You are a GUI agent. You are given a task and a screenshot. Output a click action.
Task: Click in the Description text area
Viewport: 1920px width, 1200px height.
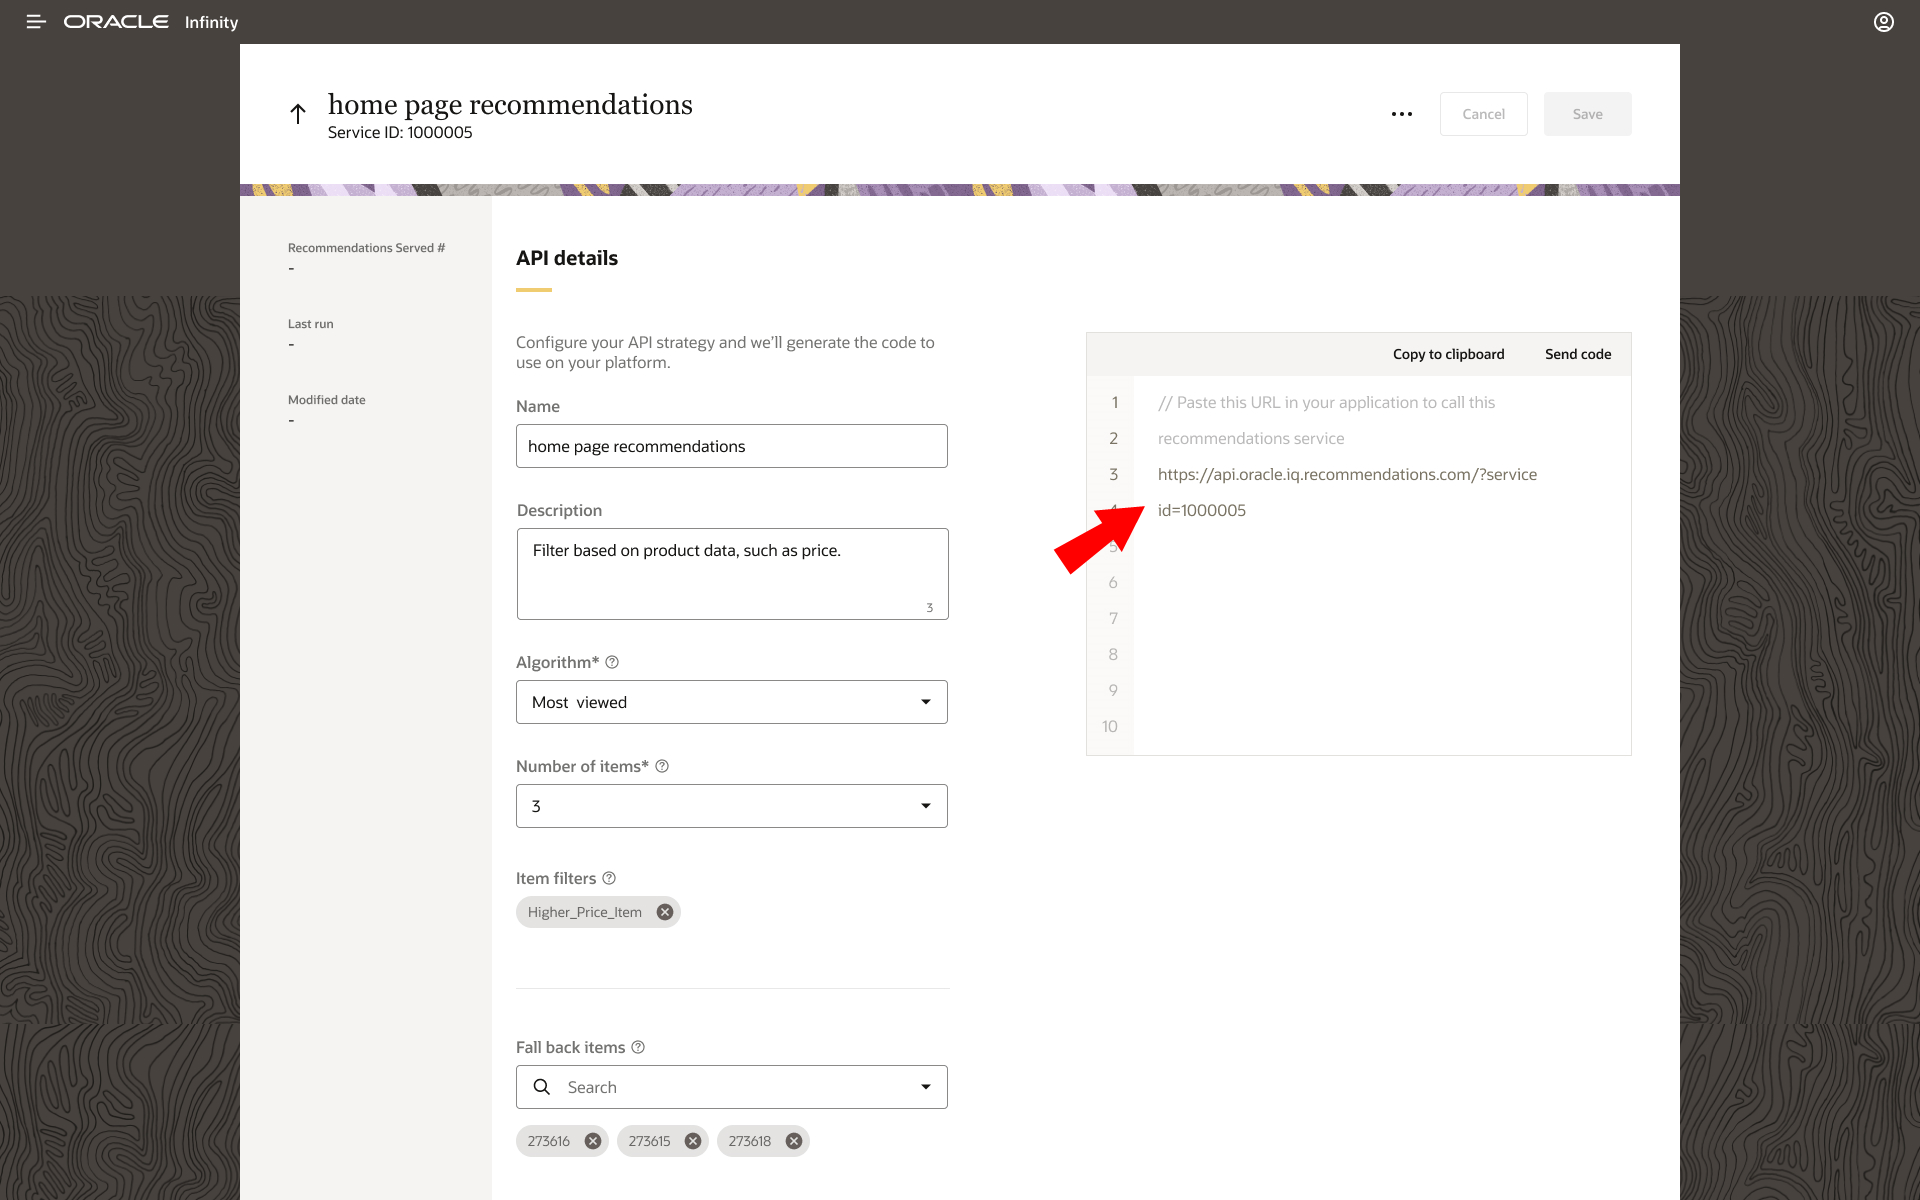click(x=731, y=574)
